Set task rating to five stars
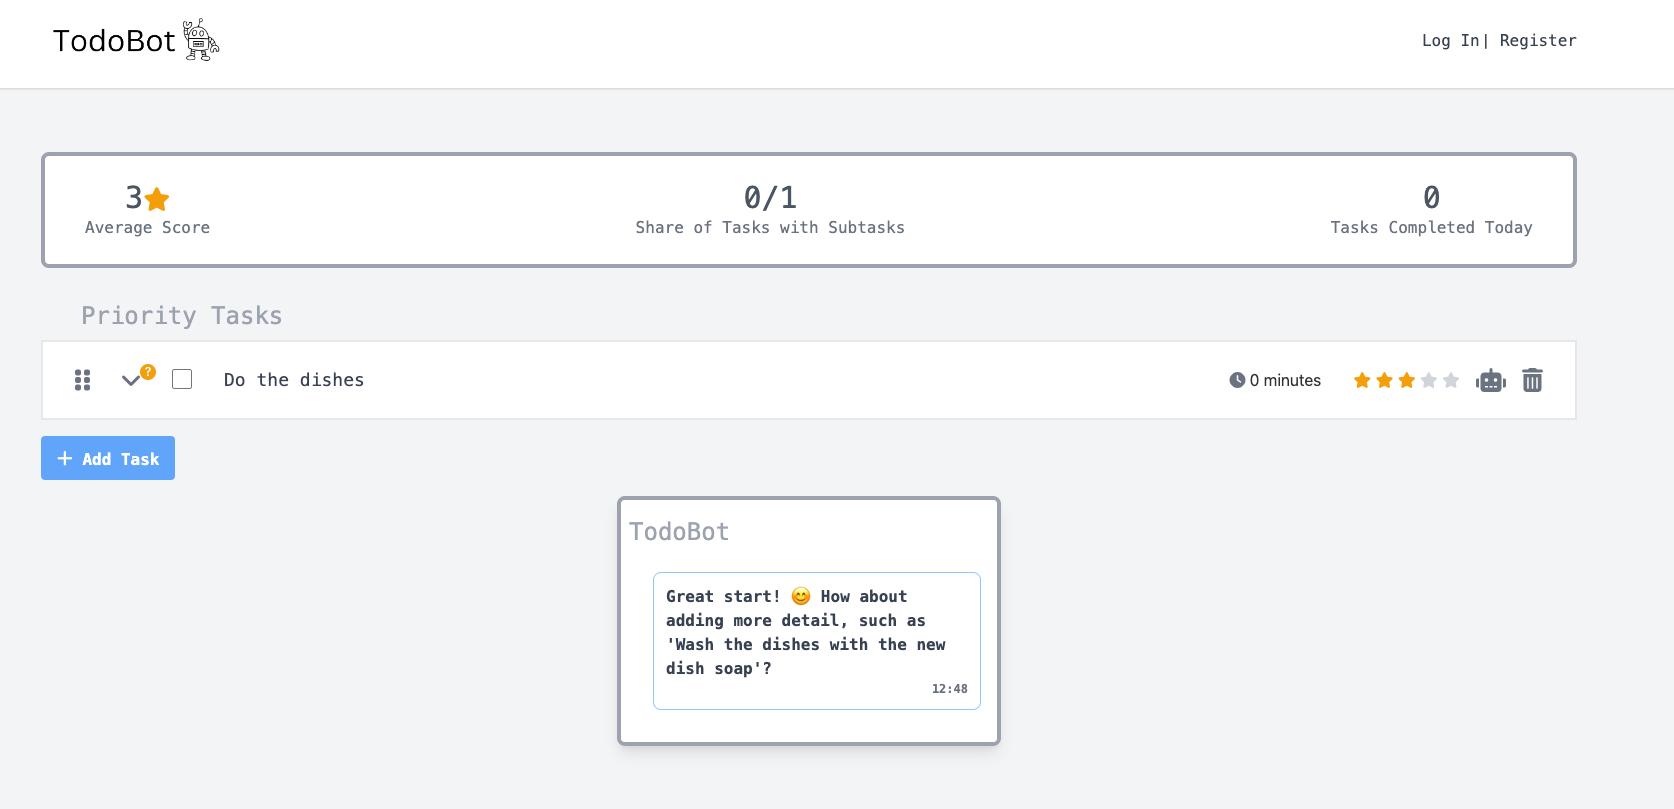The height and width of the screenshot is (809, 1674). point(1451,380)
